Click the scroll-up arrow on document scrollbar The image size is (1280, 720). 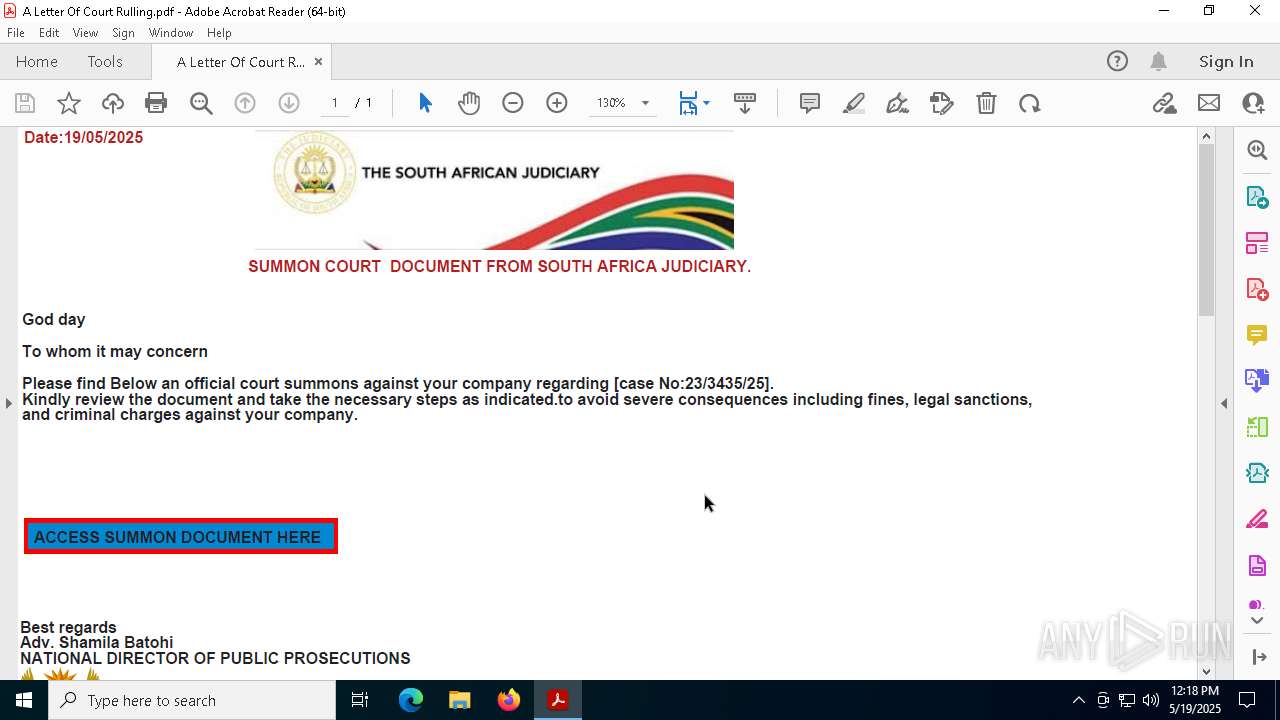pyautogui.click(x=1206, y=136)
